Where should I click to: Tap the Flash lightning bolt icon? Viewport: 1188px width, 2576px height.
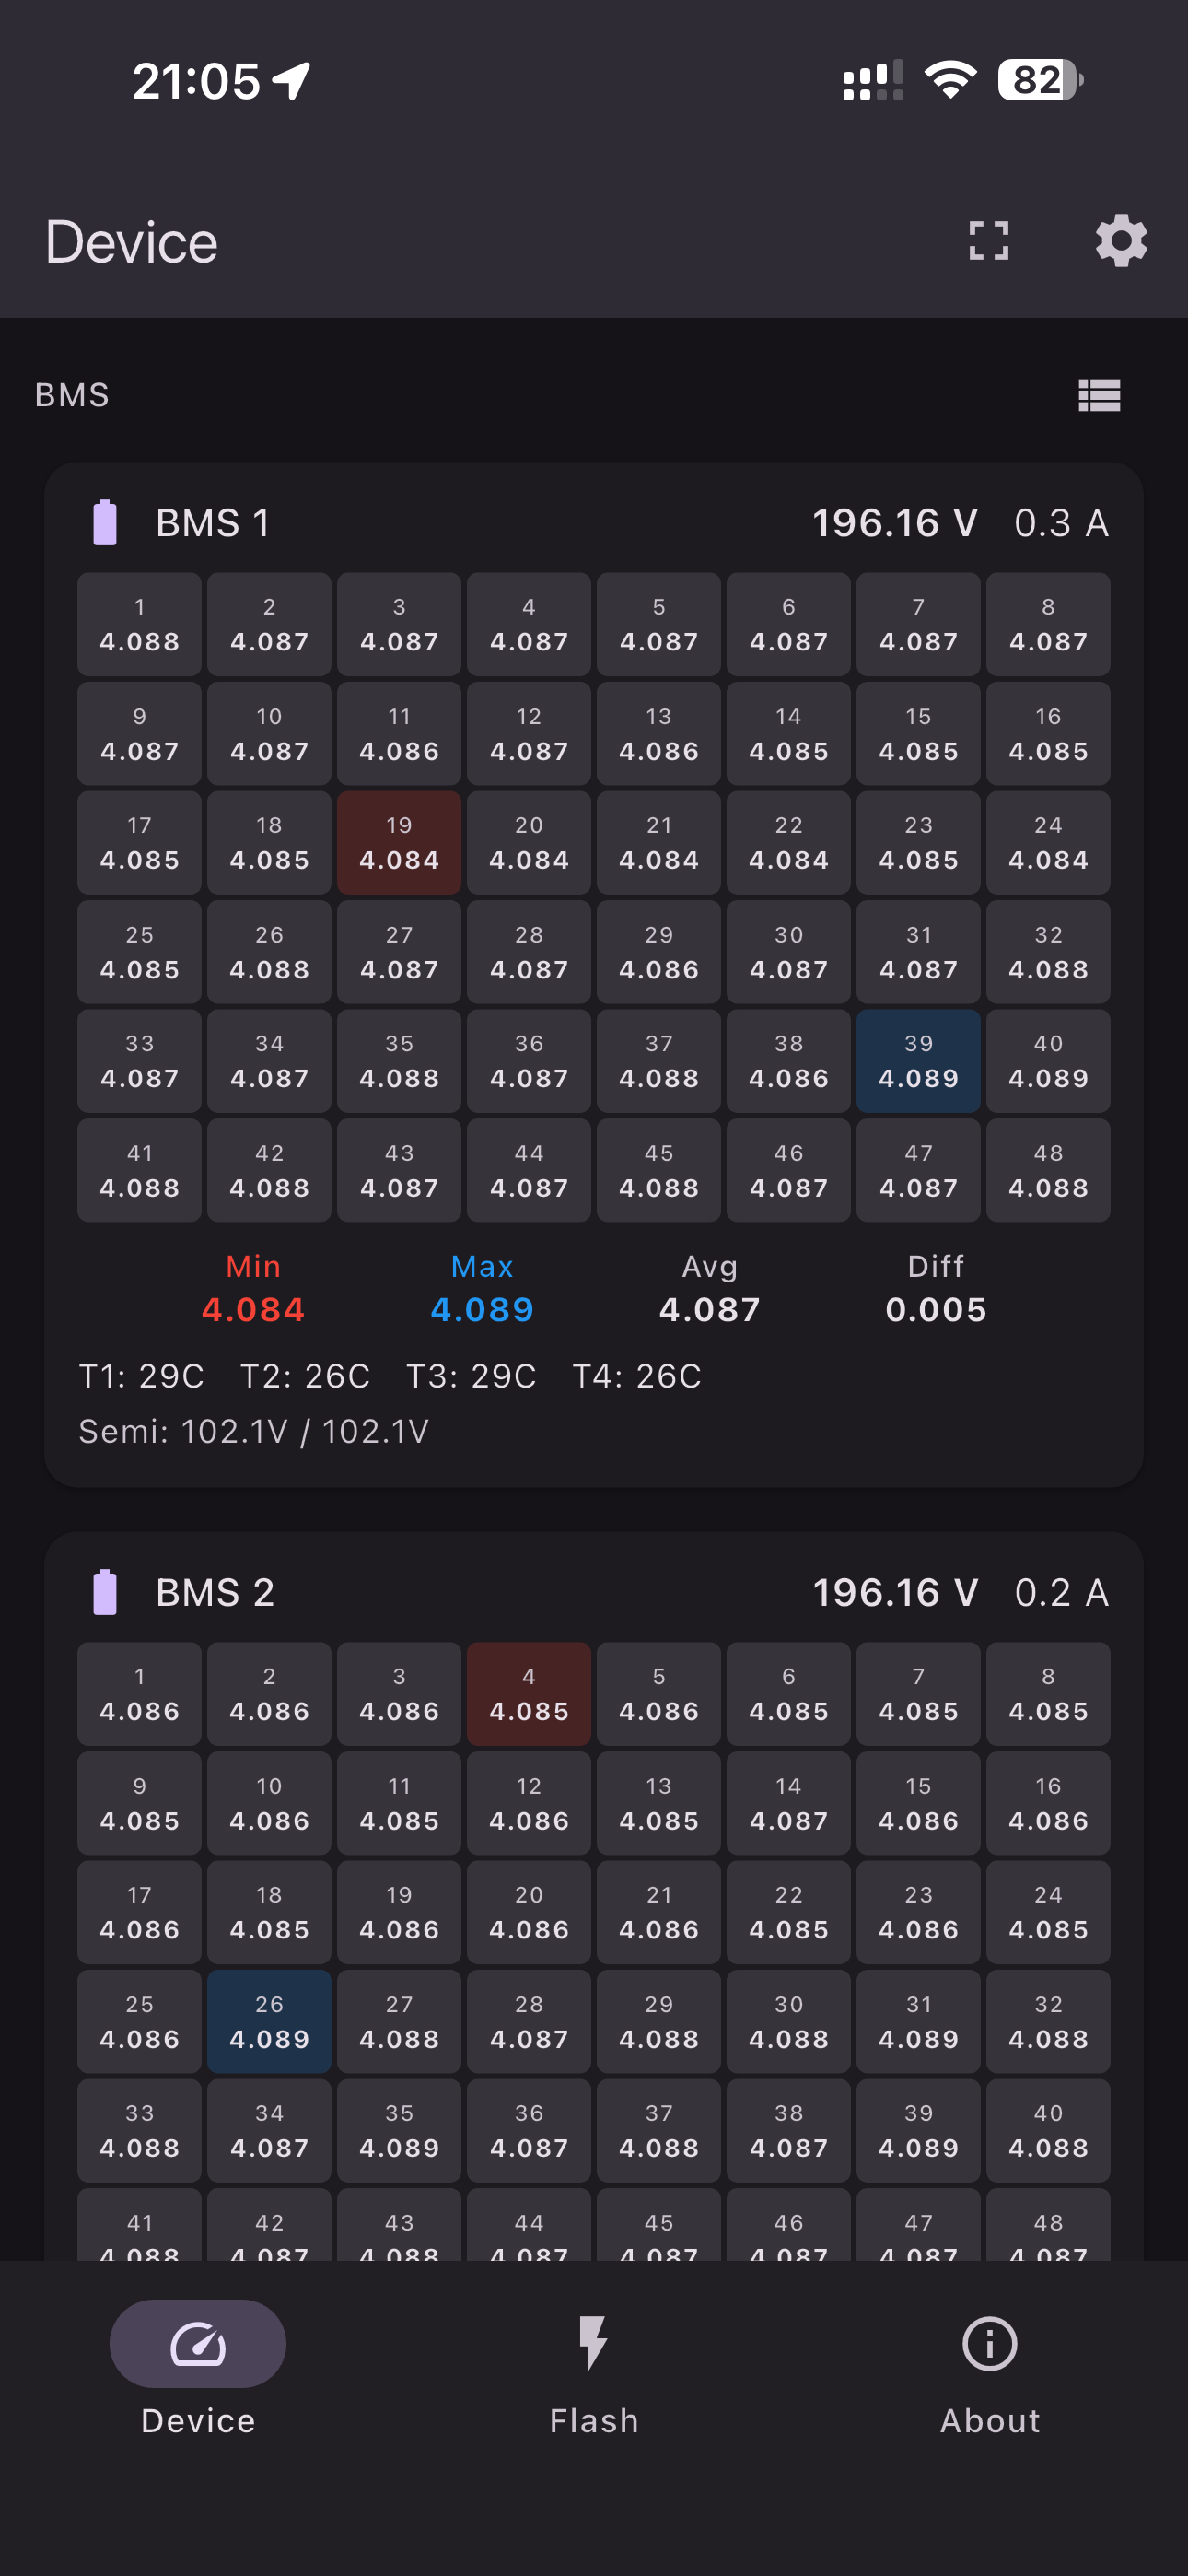[593, 2343]
